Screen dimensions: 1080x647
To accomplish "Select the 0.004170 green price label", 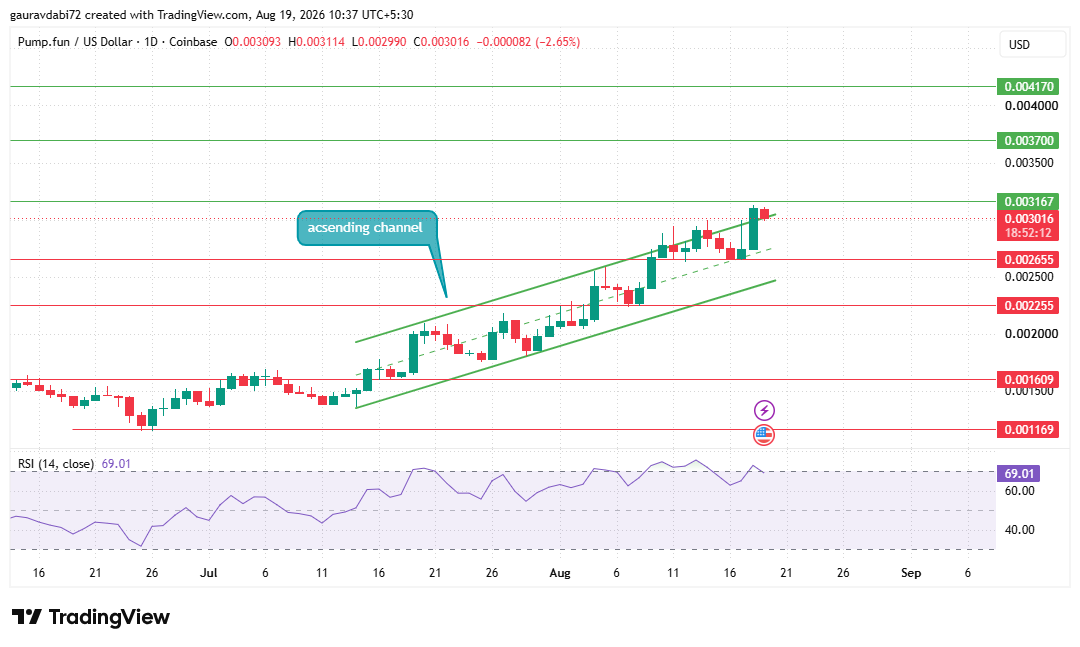I will pos(1028,87).
